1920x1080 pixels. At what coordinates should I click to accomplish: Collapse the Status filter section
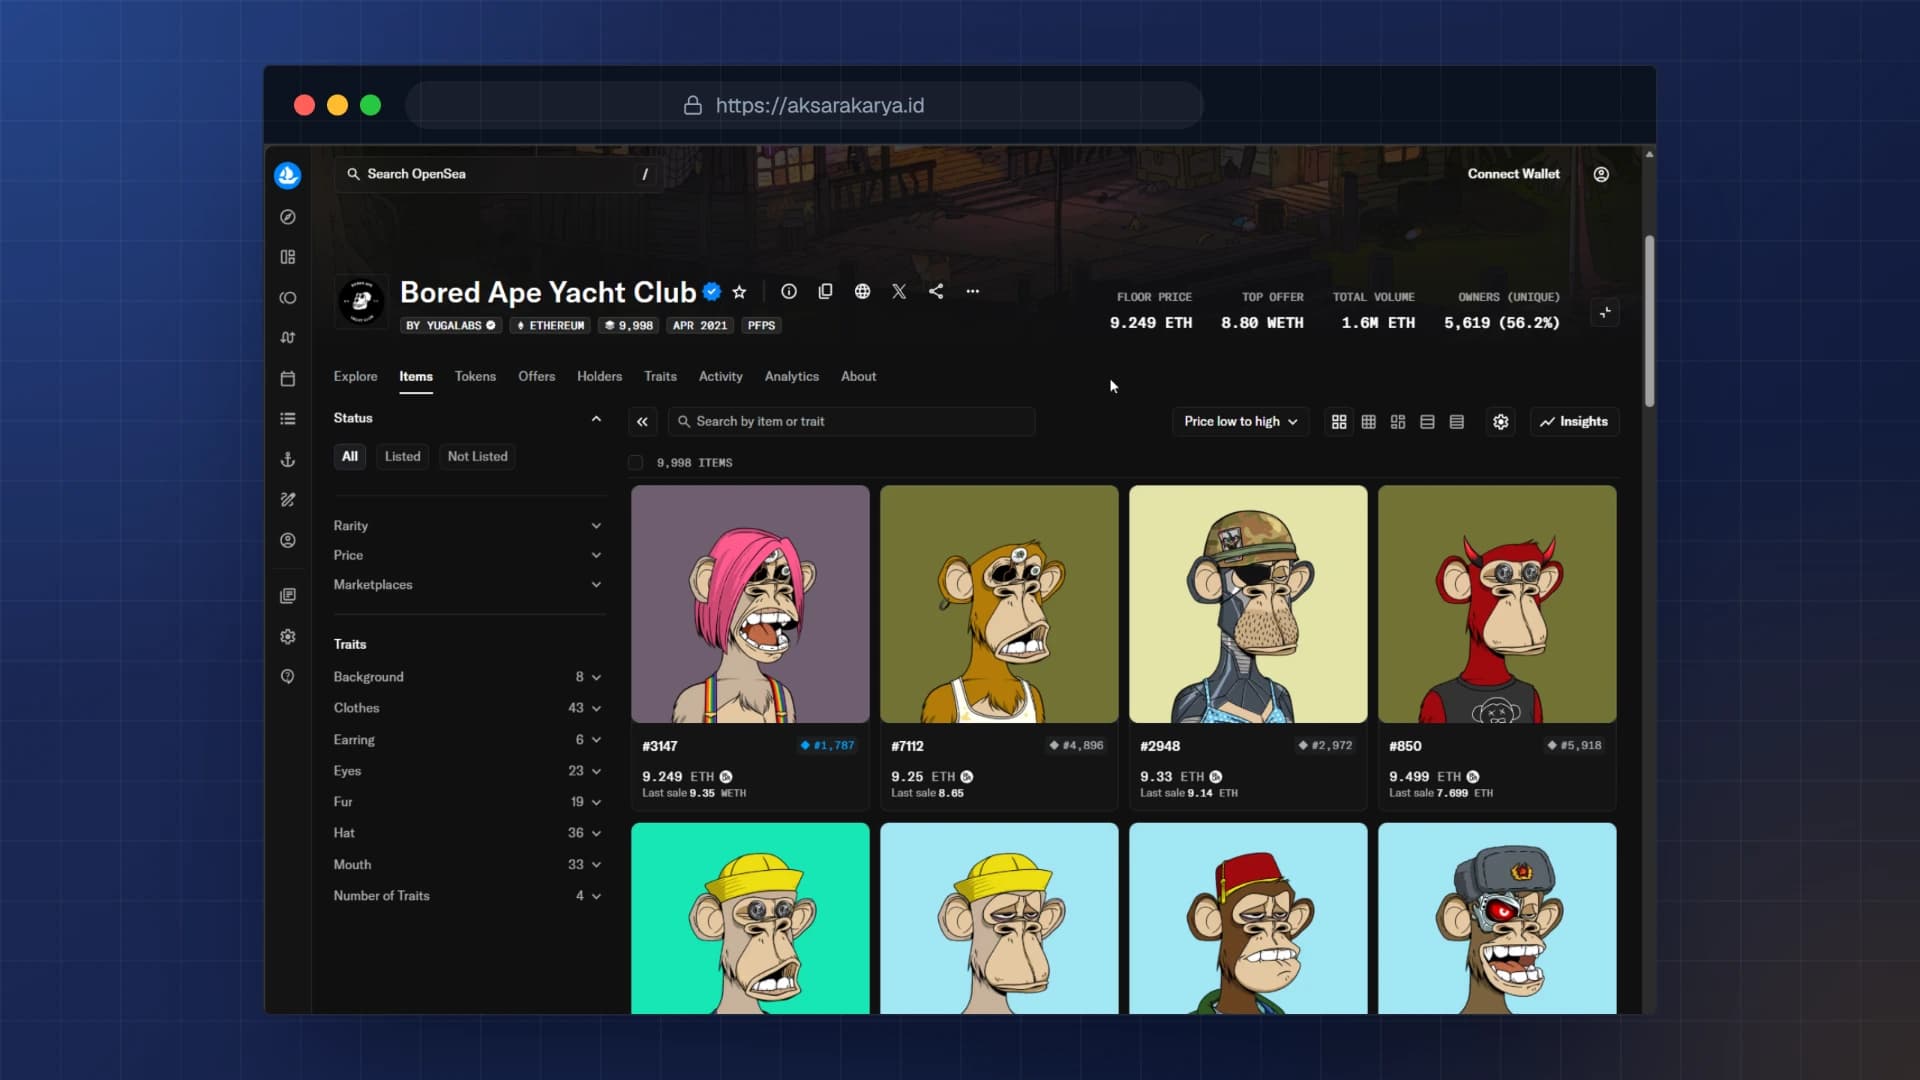click(596, 419)
